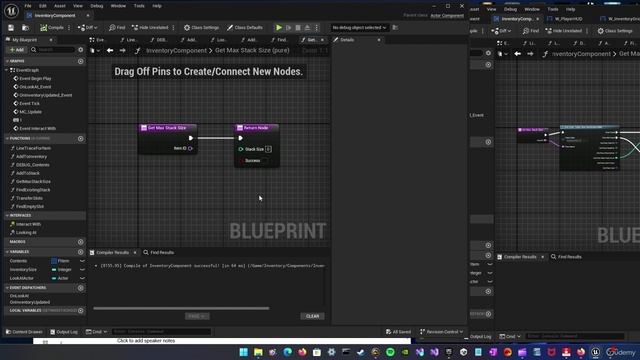Click the Stop play button
Viewport: 640px width, 360px height.
tap(298, 28)
